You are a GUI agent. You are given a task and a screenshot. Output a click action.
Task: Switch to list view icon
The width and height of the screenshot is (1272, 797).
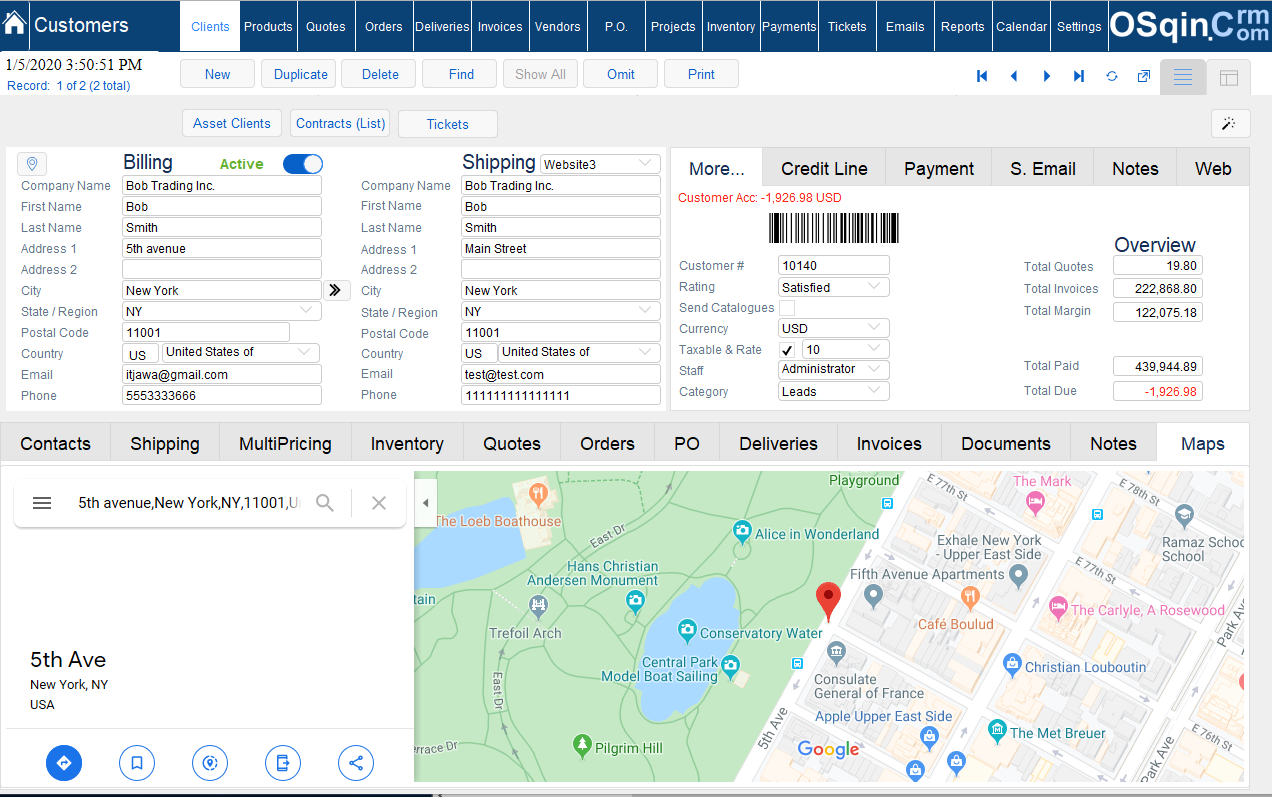click(x=1183, y=77)
